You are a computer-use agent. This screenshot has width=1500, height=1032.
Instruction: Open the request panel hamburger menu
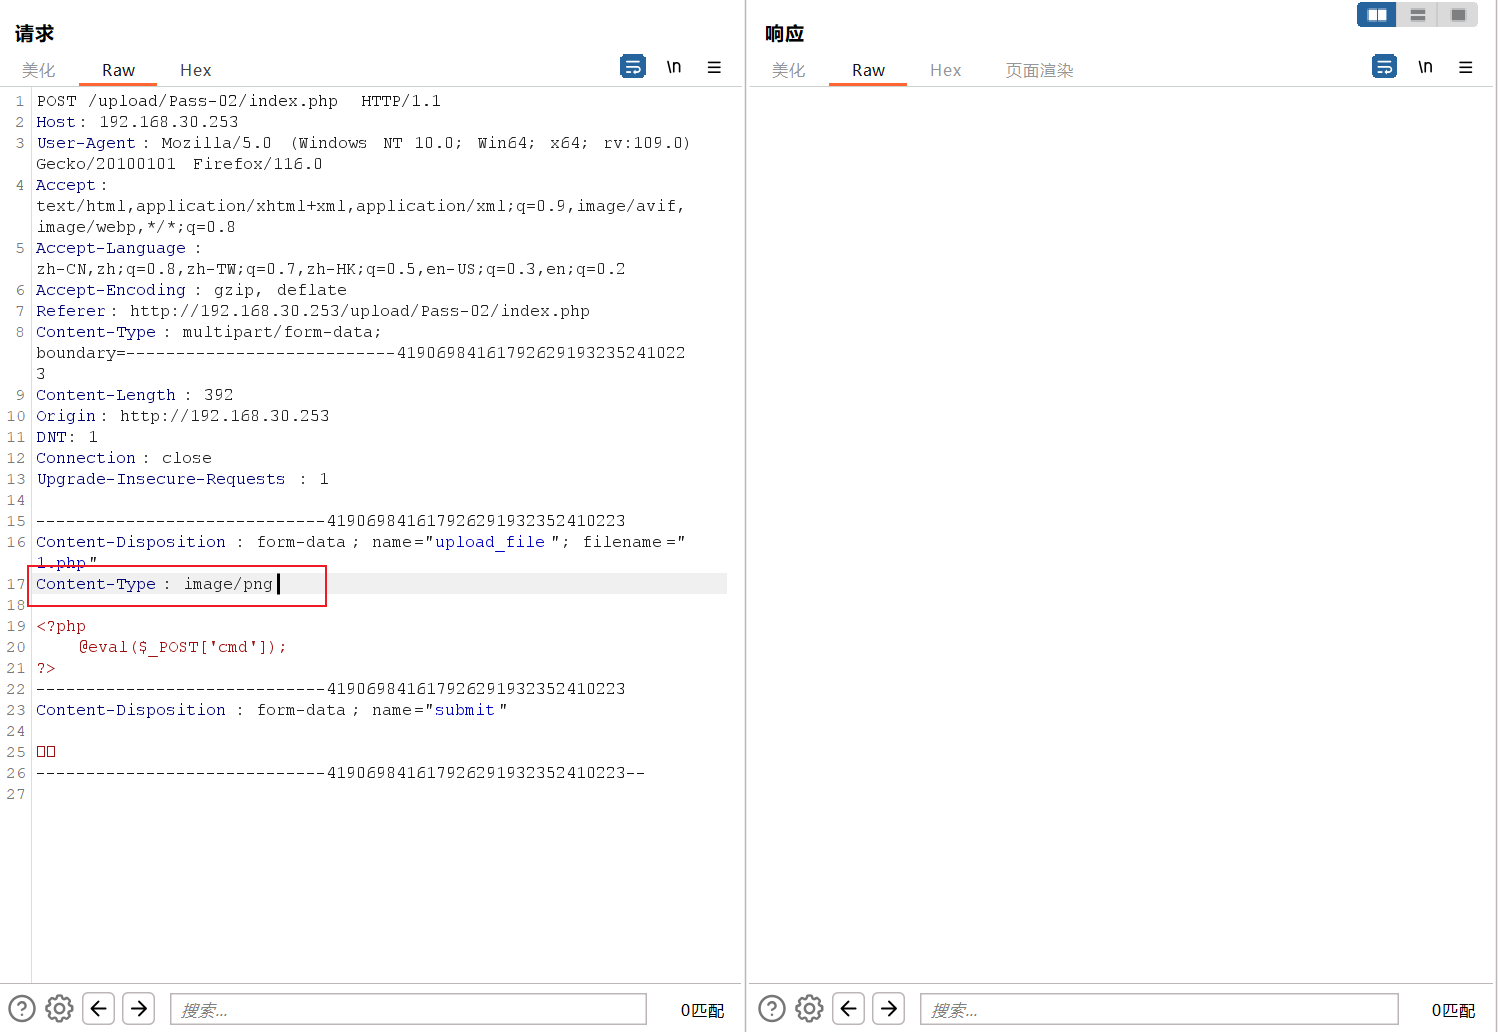714,67
